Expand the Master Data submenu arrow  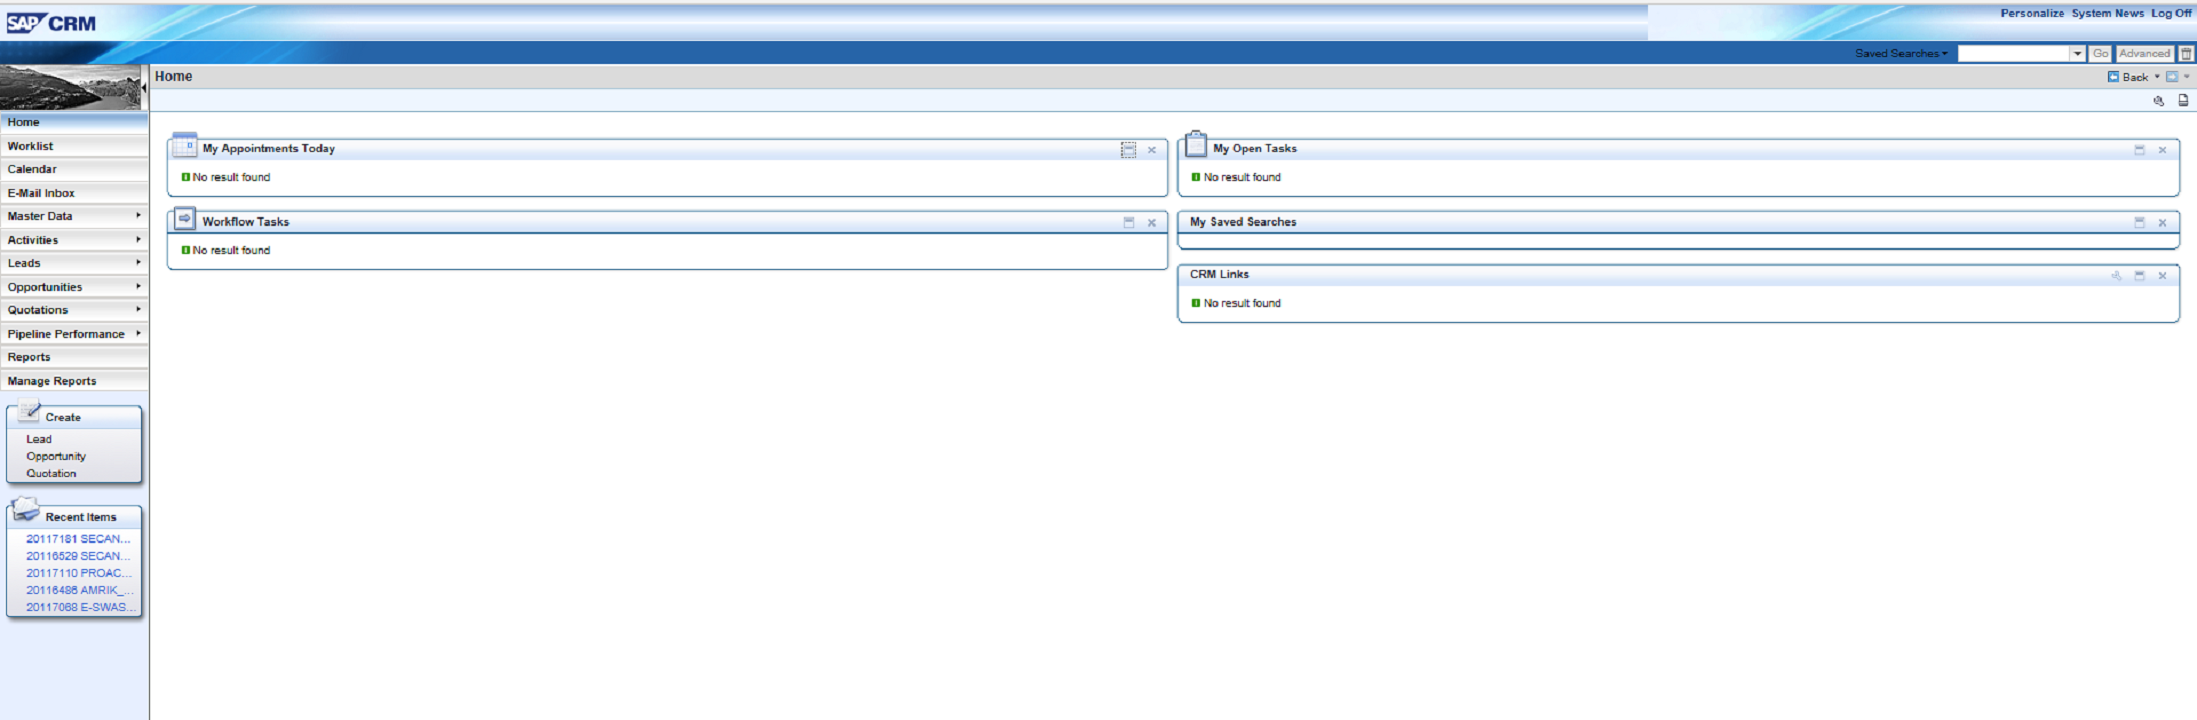click(138, 215)
